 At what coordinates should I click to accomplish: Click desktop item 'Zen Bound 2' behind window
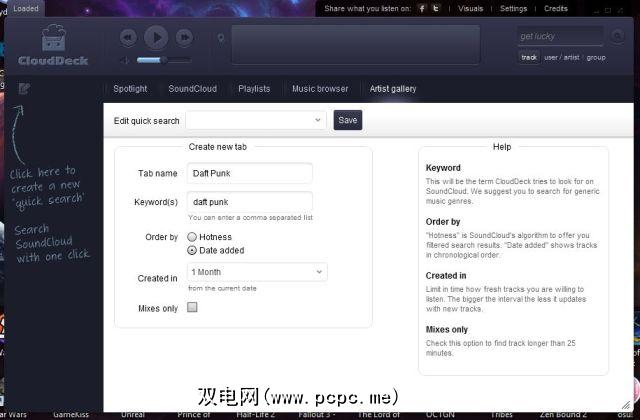pos(563,415)
